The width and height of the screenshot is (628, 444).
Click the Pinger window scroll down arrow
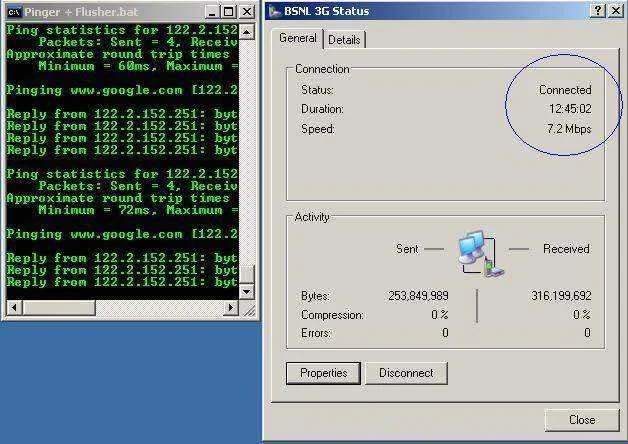click(x=247, y=291)
